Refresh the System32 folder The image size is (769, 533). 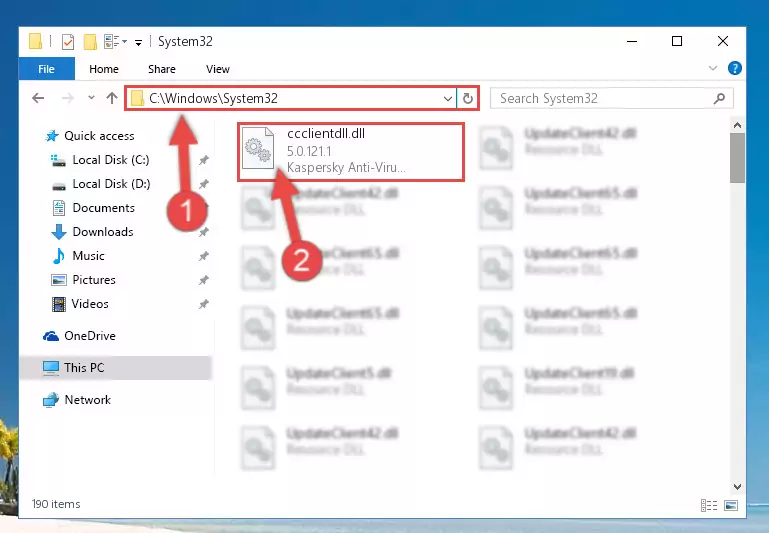467,99
